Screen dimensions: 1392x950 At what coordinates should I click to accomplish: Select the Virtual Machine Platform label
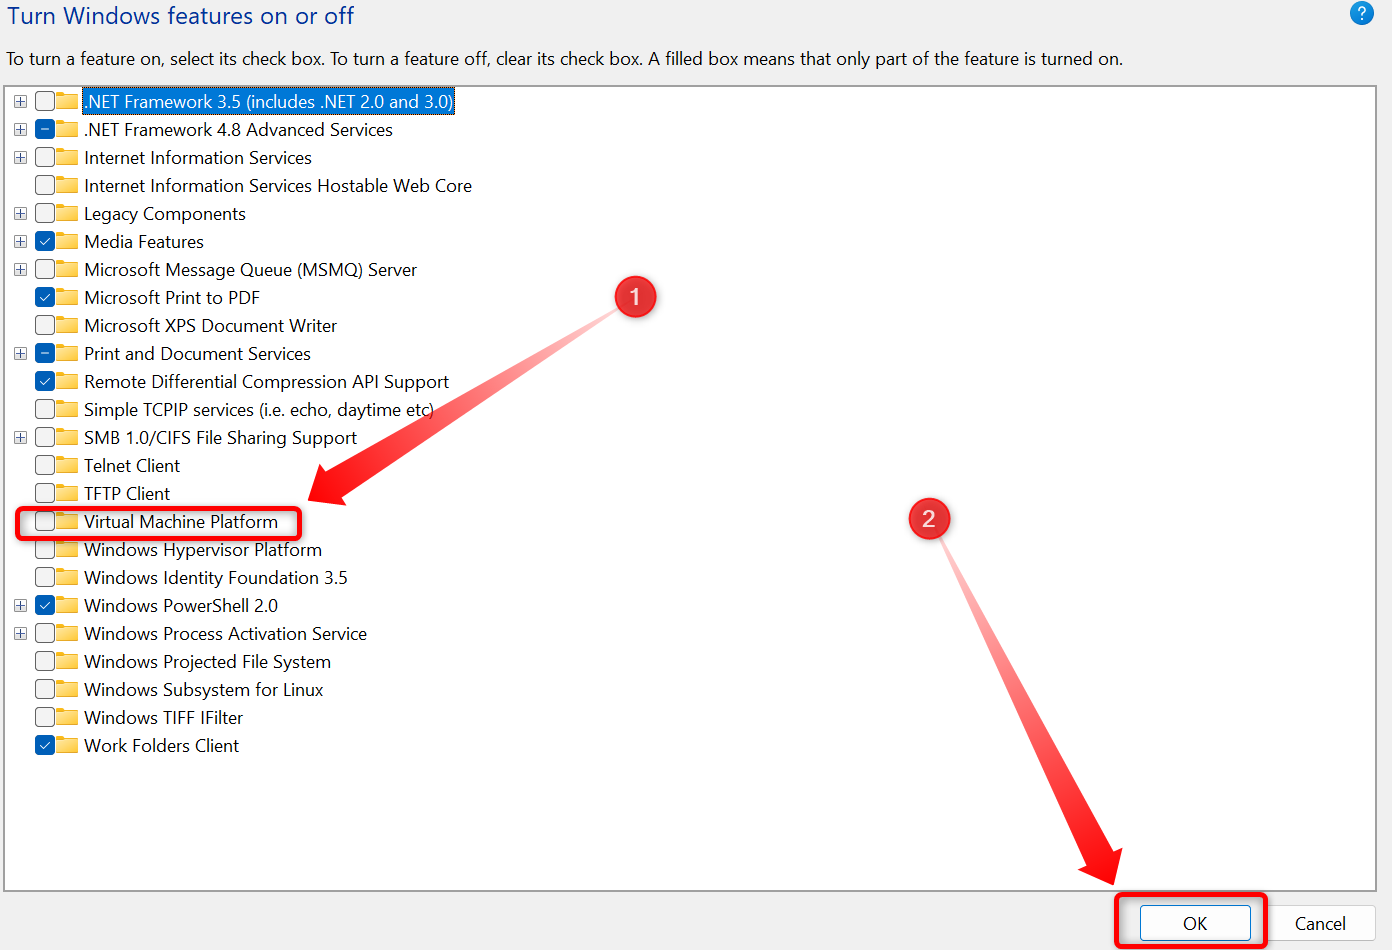tap(181, 521)
